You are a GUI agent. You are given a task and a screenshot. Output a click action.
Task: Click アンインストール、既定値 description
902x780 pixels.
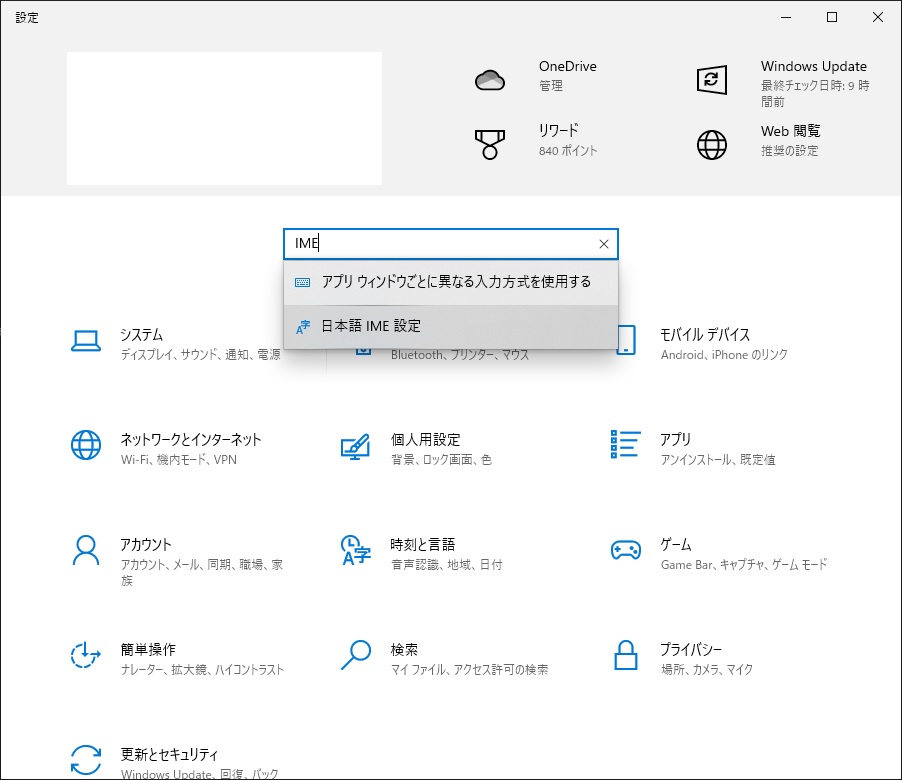click(717, 460)
